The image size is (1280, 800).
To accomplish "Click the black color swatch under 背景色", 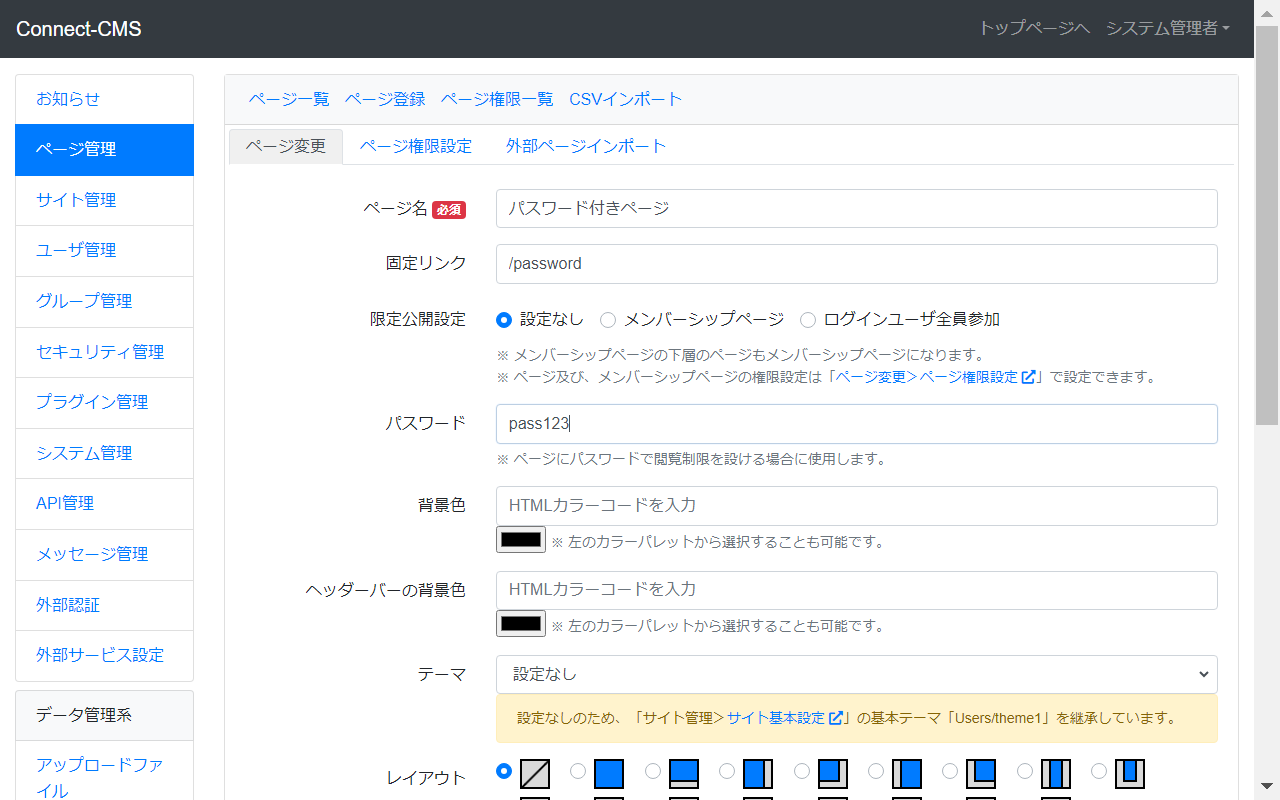I will pyautogui.click(x=520, y=539).
